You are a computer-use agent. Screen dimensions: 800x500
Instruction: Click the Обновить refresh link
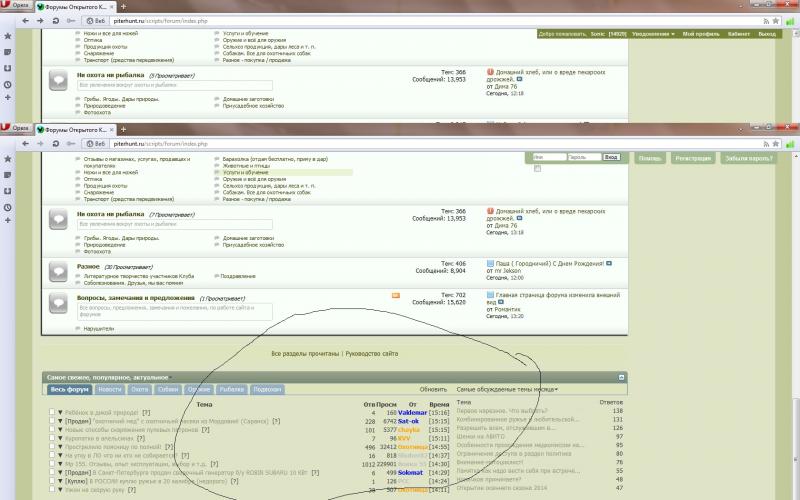pyautogui.click(x=433, y=389)
